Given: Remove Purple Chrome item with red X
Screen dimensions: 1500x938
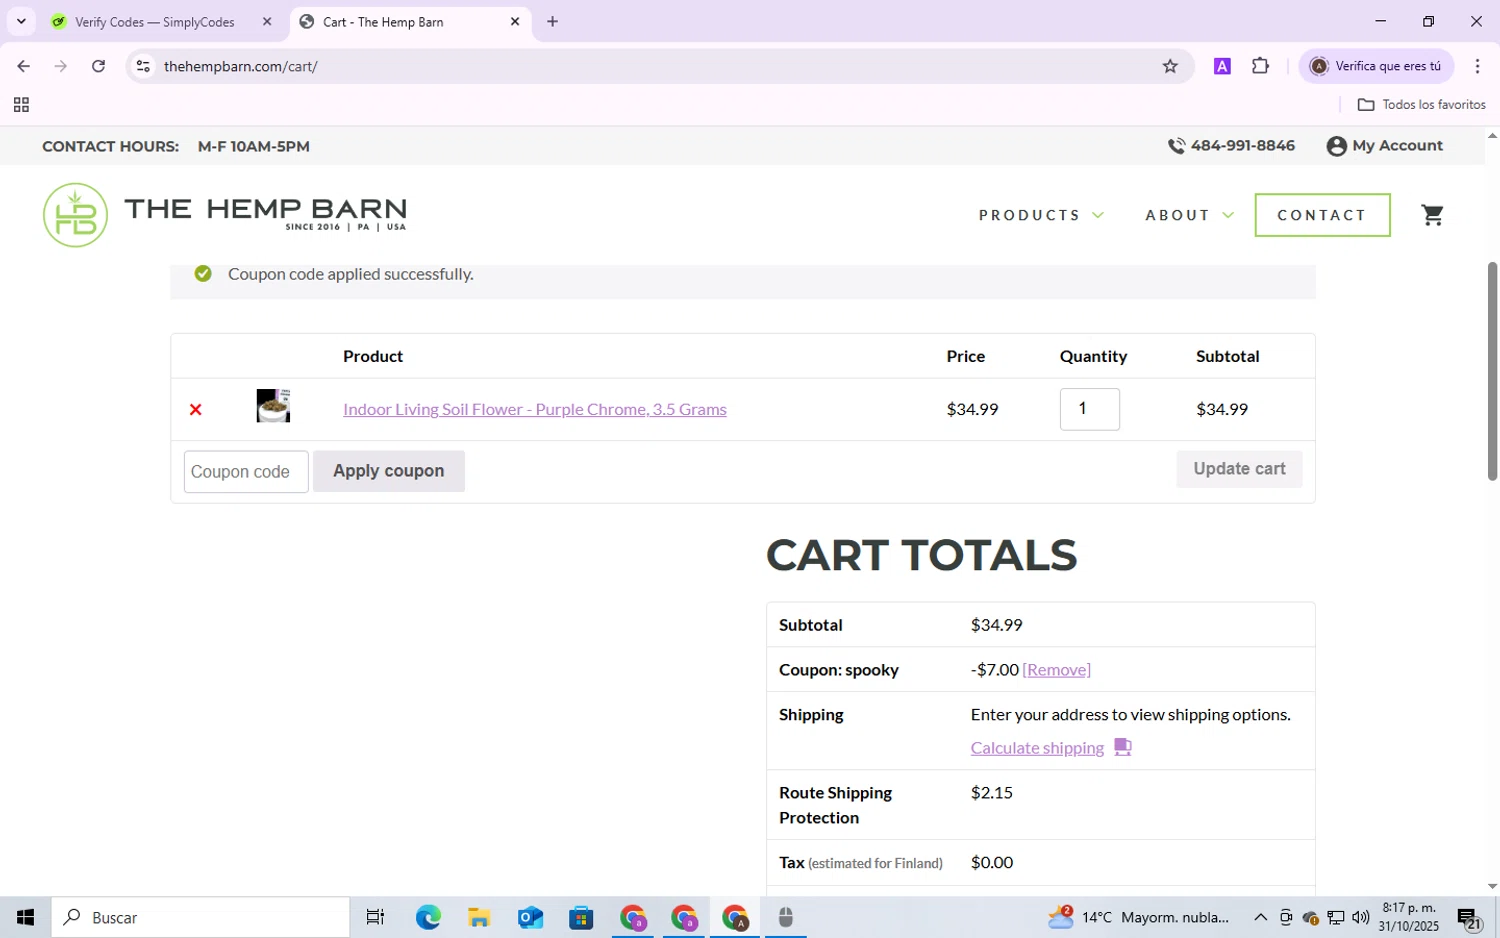Looking at the screenshot, I should [196, 410].
